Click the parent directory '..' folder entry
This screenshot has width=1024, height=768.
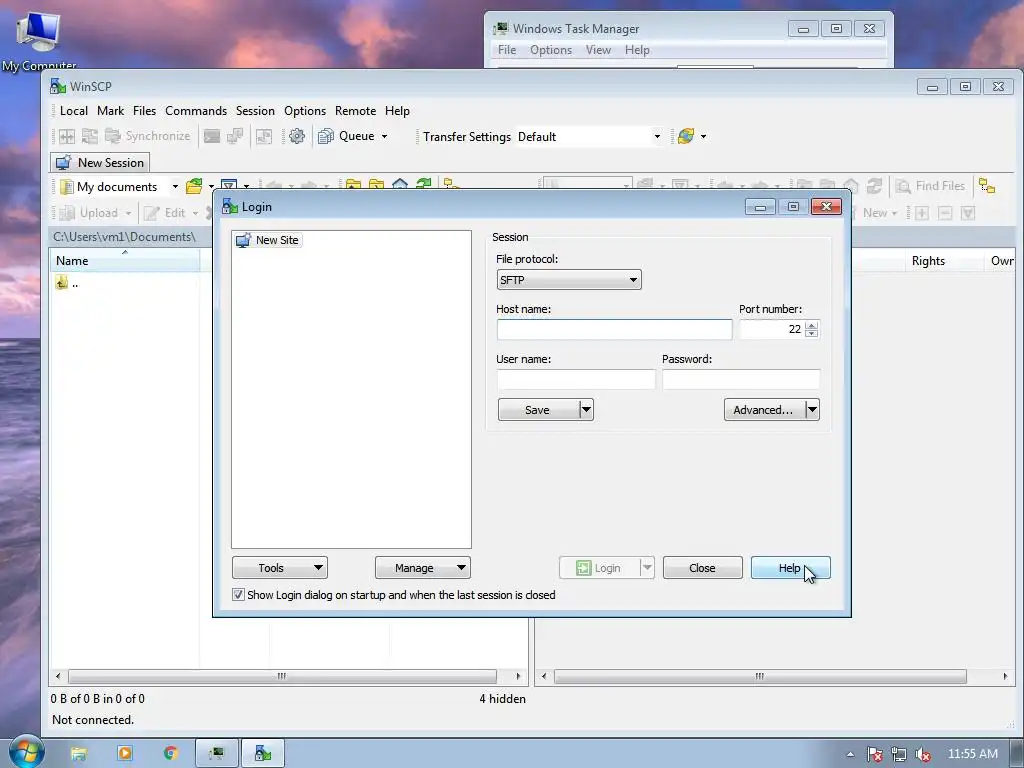[67, 283]
